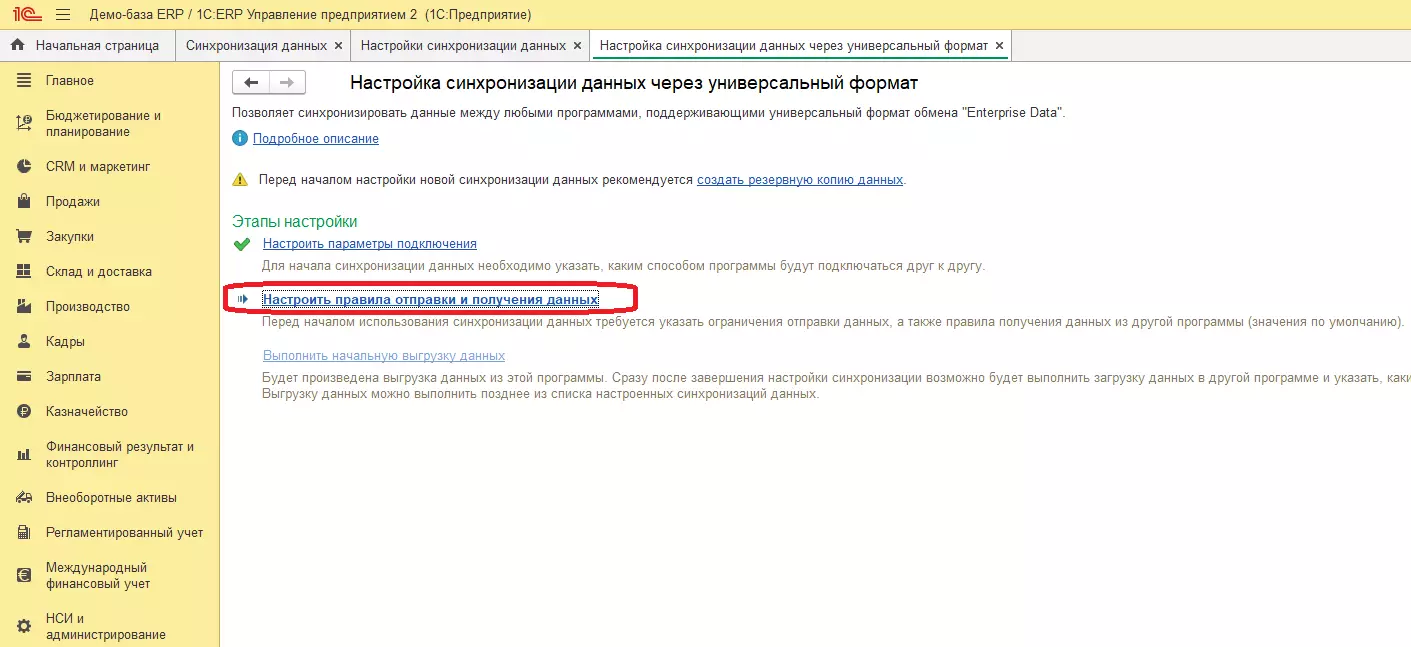The image size is (1411, 647).
Task: Click the Бюджетирование и планирование icon
Action: pyautogui.click(x=25, y=124)
